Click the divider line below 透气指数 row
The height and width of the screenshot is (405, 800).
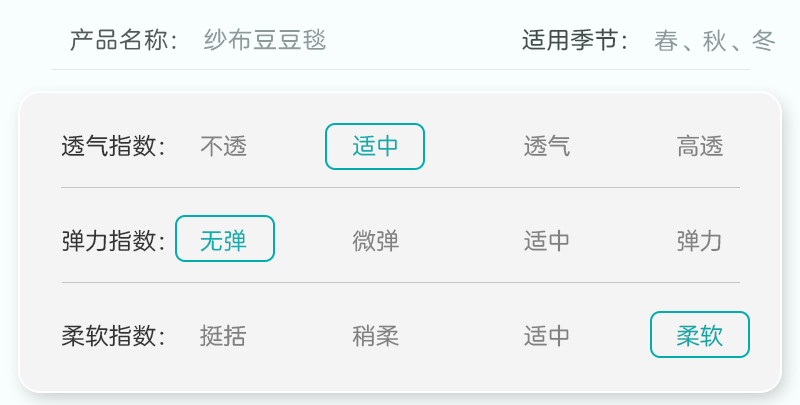coord(400,187)
